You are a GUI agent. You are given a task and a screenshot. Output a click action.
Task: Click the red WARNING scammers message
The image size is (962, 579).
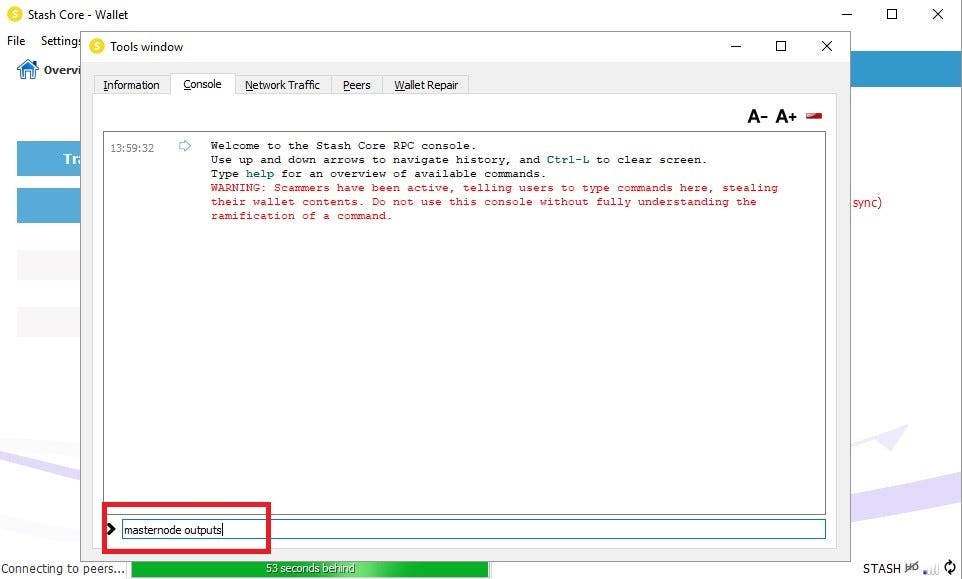tap(494, 202)
